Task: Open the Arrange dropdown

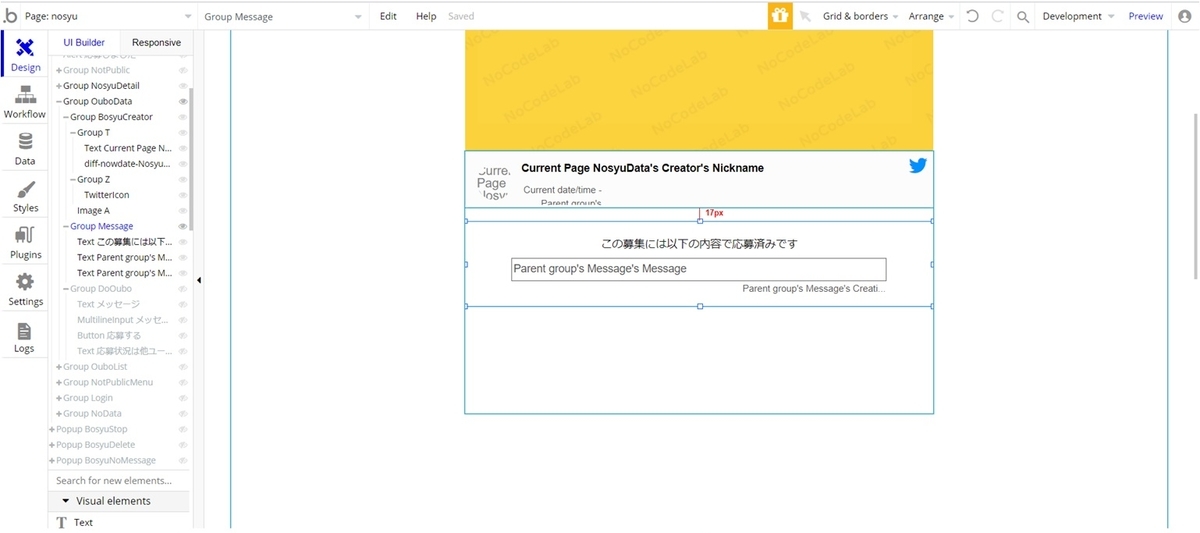Action: pos(931,16)
